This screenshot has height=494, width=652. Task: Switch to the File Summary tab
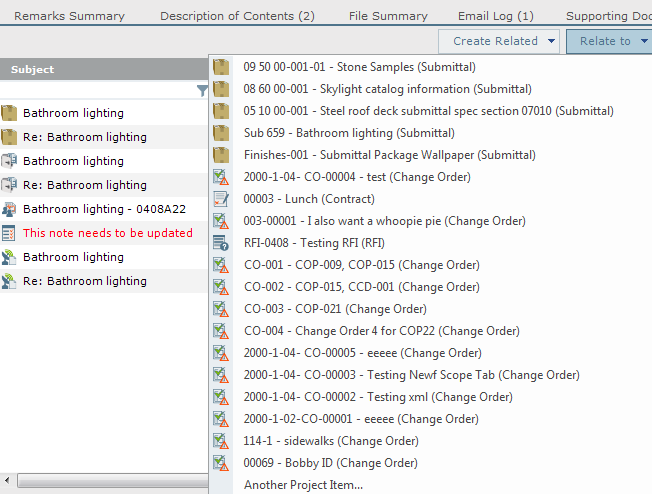click(x=388, y=16)
